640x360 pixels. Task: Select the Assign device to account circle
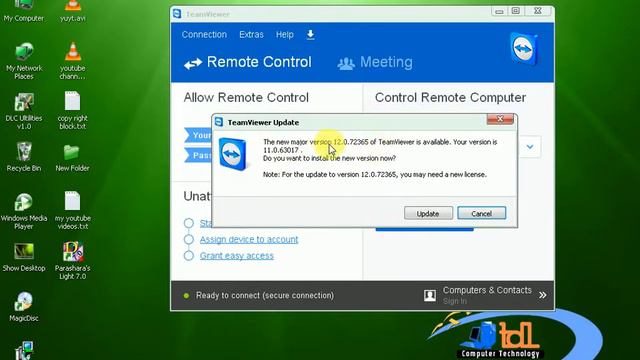(x=189, y=239)
